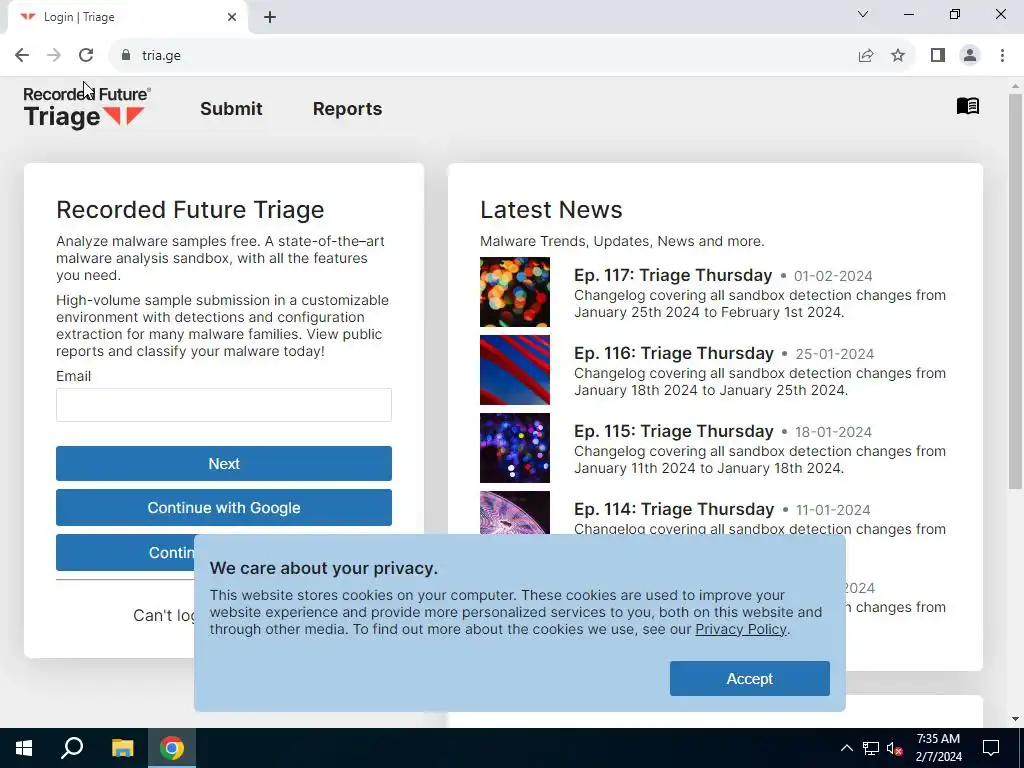Click the Recorded Future Triage logo
Image resolution: width=1024 pixels, height=768 pixels.
click(x=87, y=108)
